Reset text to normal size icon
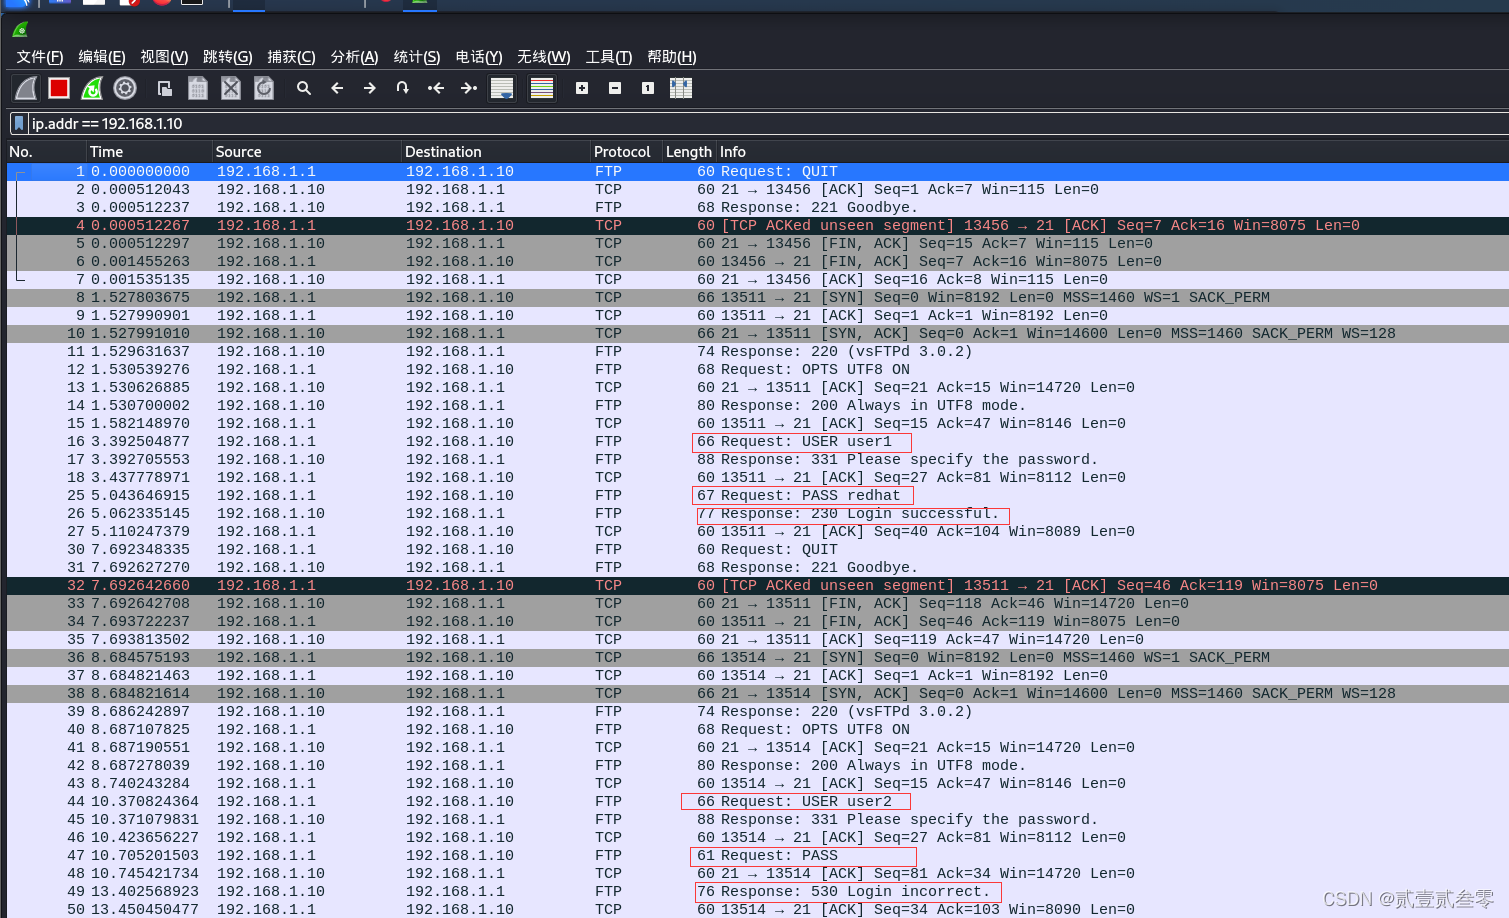The height and width of the screenshot is (918, 1509). pyautogui.click(x=648, y=88)
